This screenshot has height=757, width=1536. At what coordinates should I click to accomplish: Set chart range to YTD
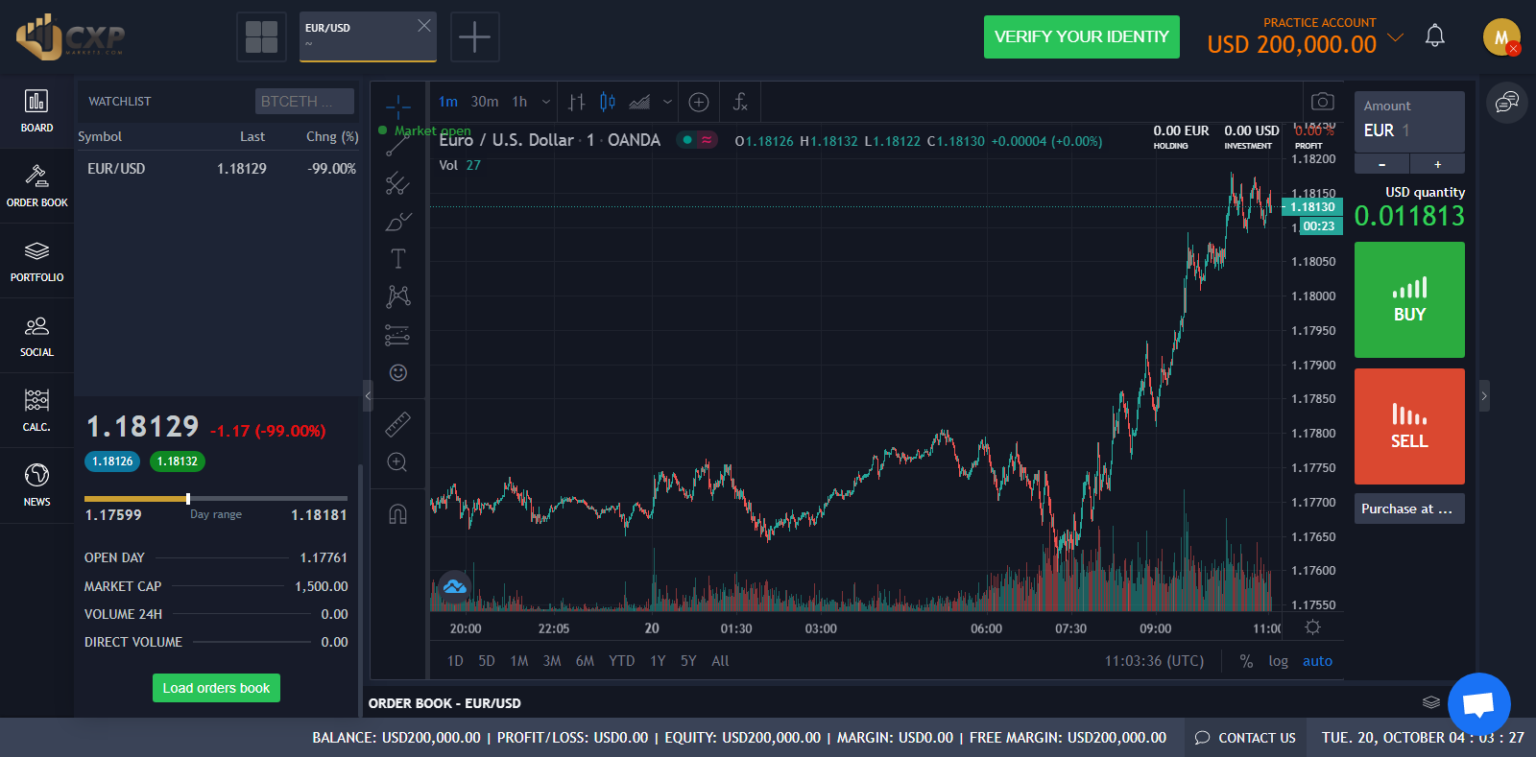[x=622, y=661]
